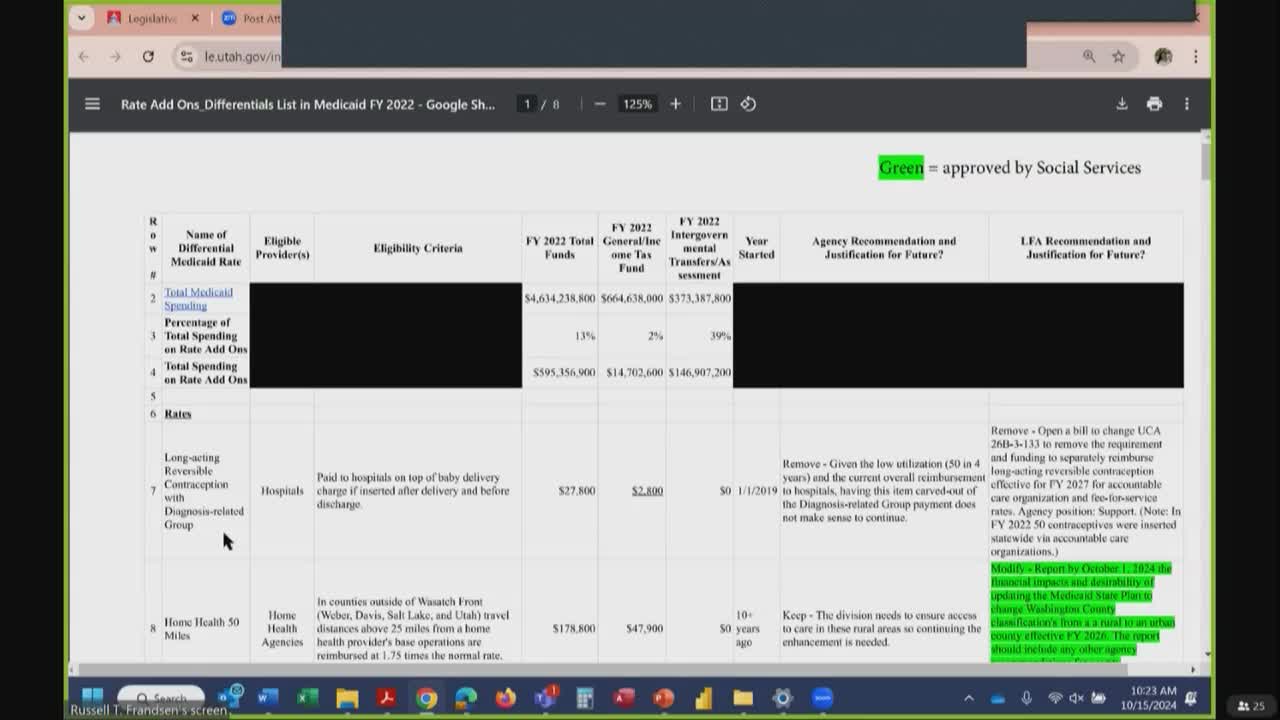This screenshot has width=1280, height=720.
Task: Click the Hospitals eligible provider cell
Action: (282, 491)
